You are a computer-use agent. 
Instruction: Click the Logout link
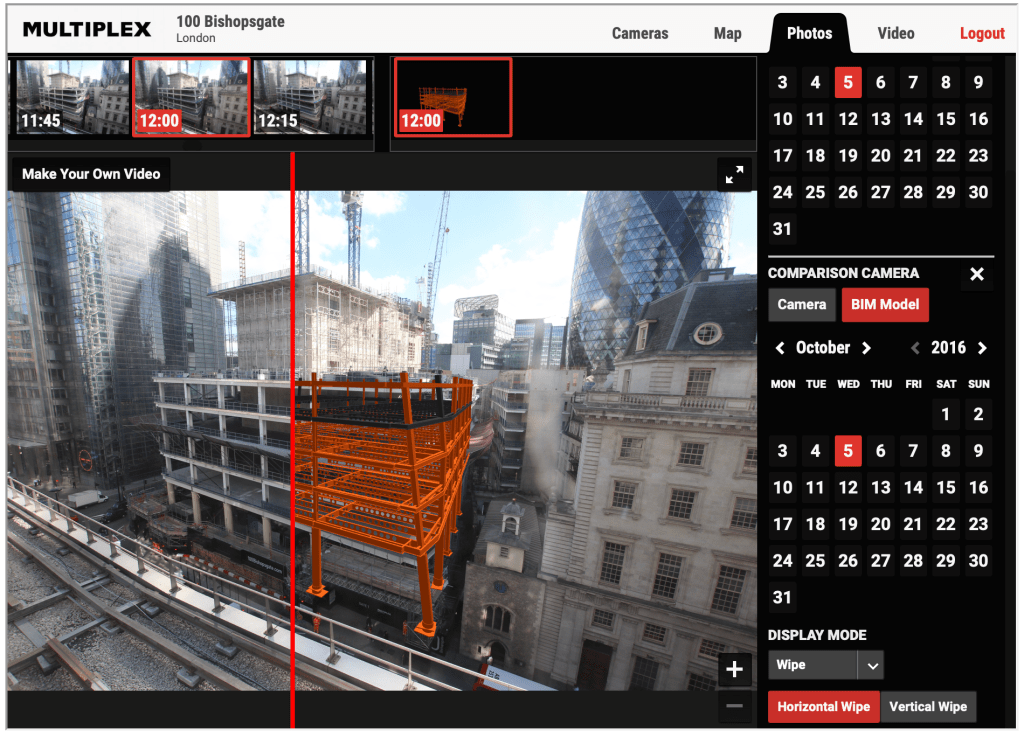pos(982,33)
